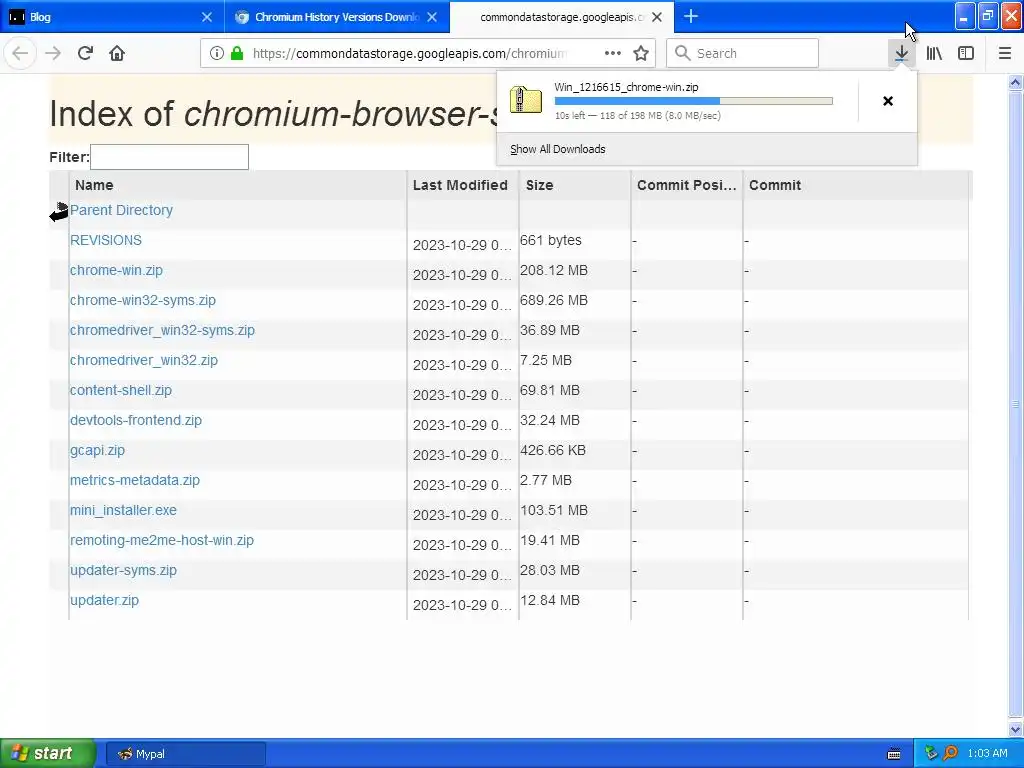Switch to the Blog tab
This screenshot has height=768, width=1024.
[112, 17]
